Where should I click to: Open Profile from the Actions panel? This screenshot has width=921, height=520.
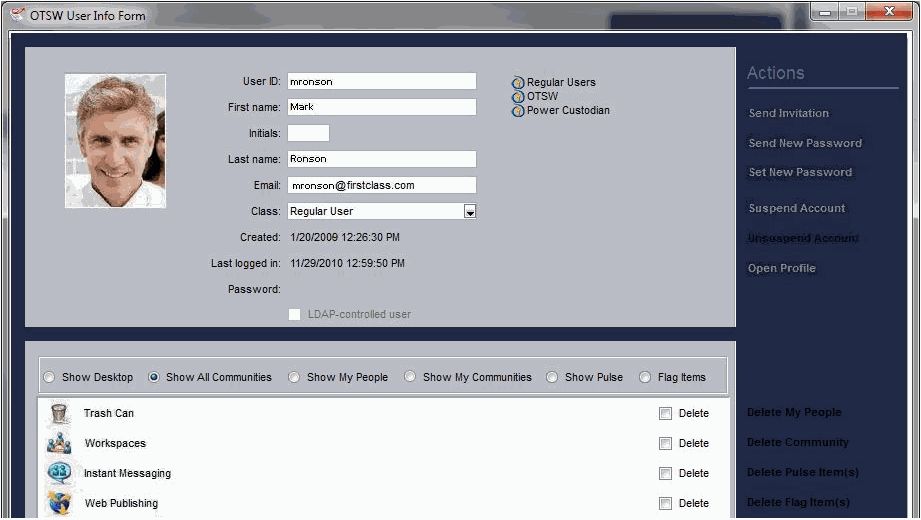pyautogui.click(x=781, y=269)
